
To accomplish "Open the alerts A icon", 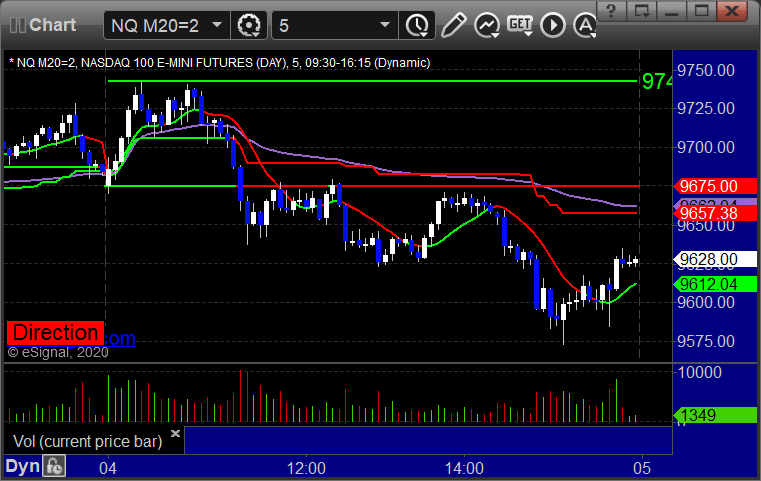I will click(x=585, y=25).
